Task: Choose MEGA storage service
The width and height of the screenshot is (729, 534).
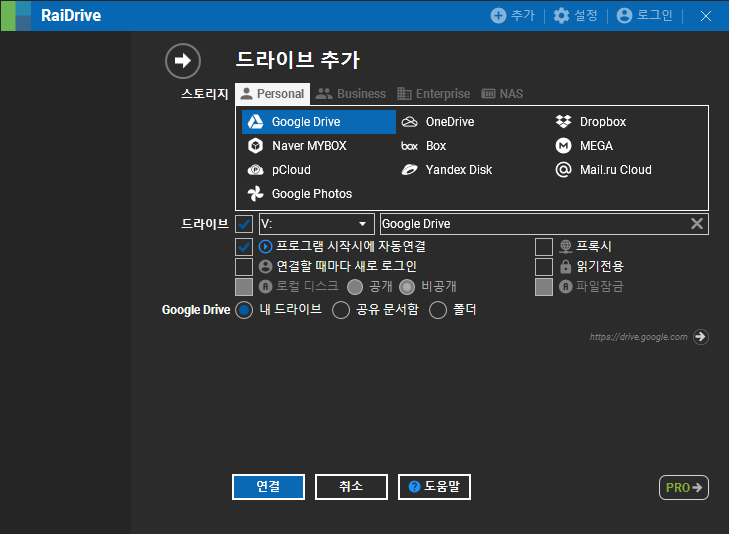Action: point(584,146)
